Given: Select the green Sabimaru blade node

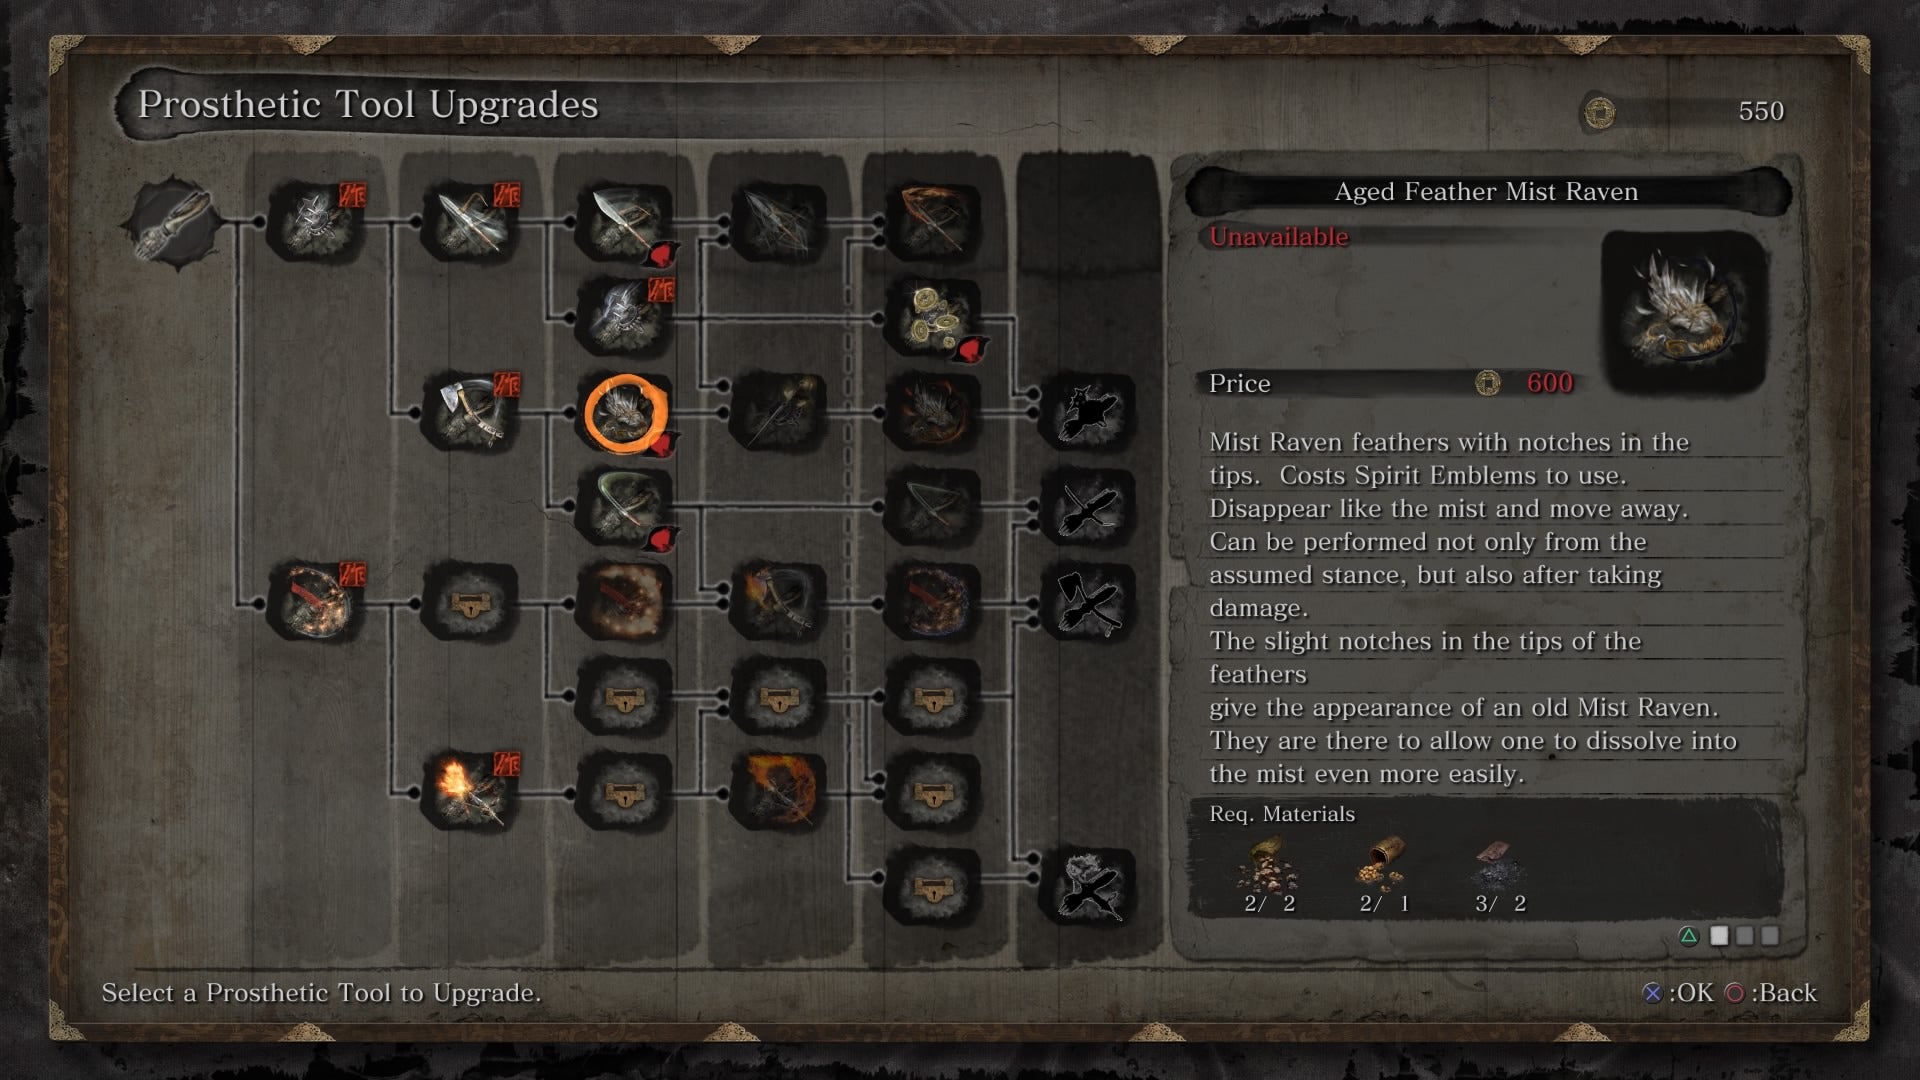Looking at the screenshot, I should 625,507.
